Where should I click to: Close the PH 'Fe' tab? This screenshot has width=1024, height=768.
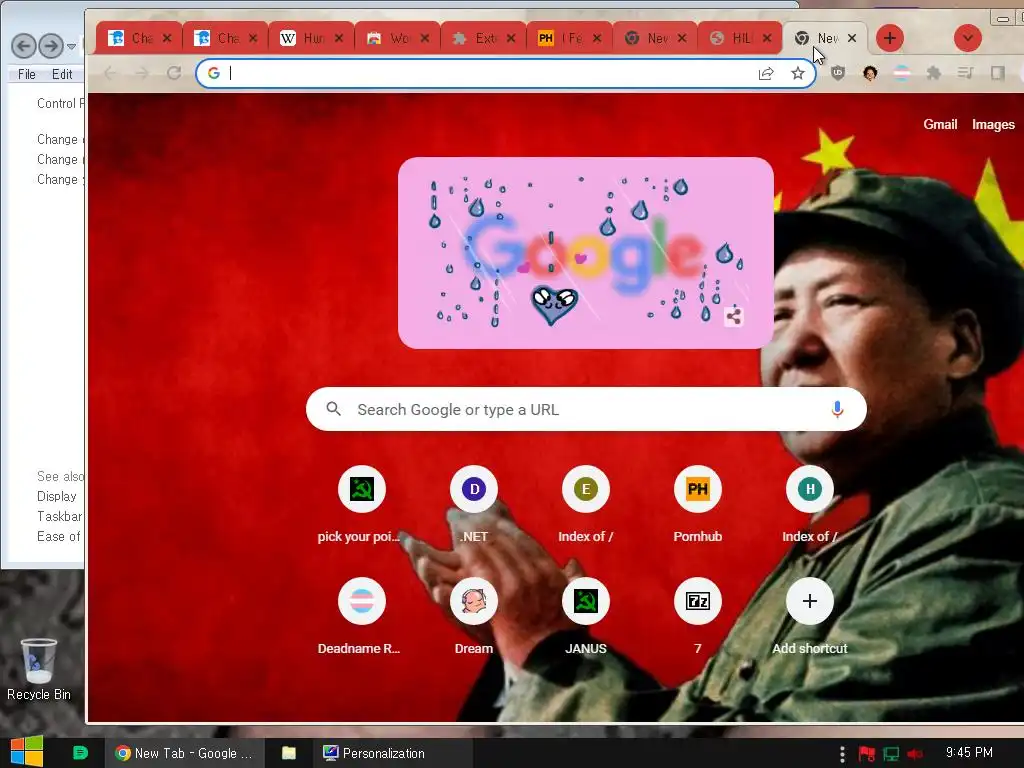tap(597, 38)
